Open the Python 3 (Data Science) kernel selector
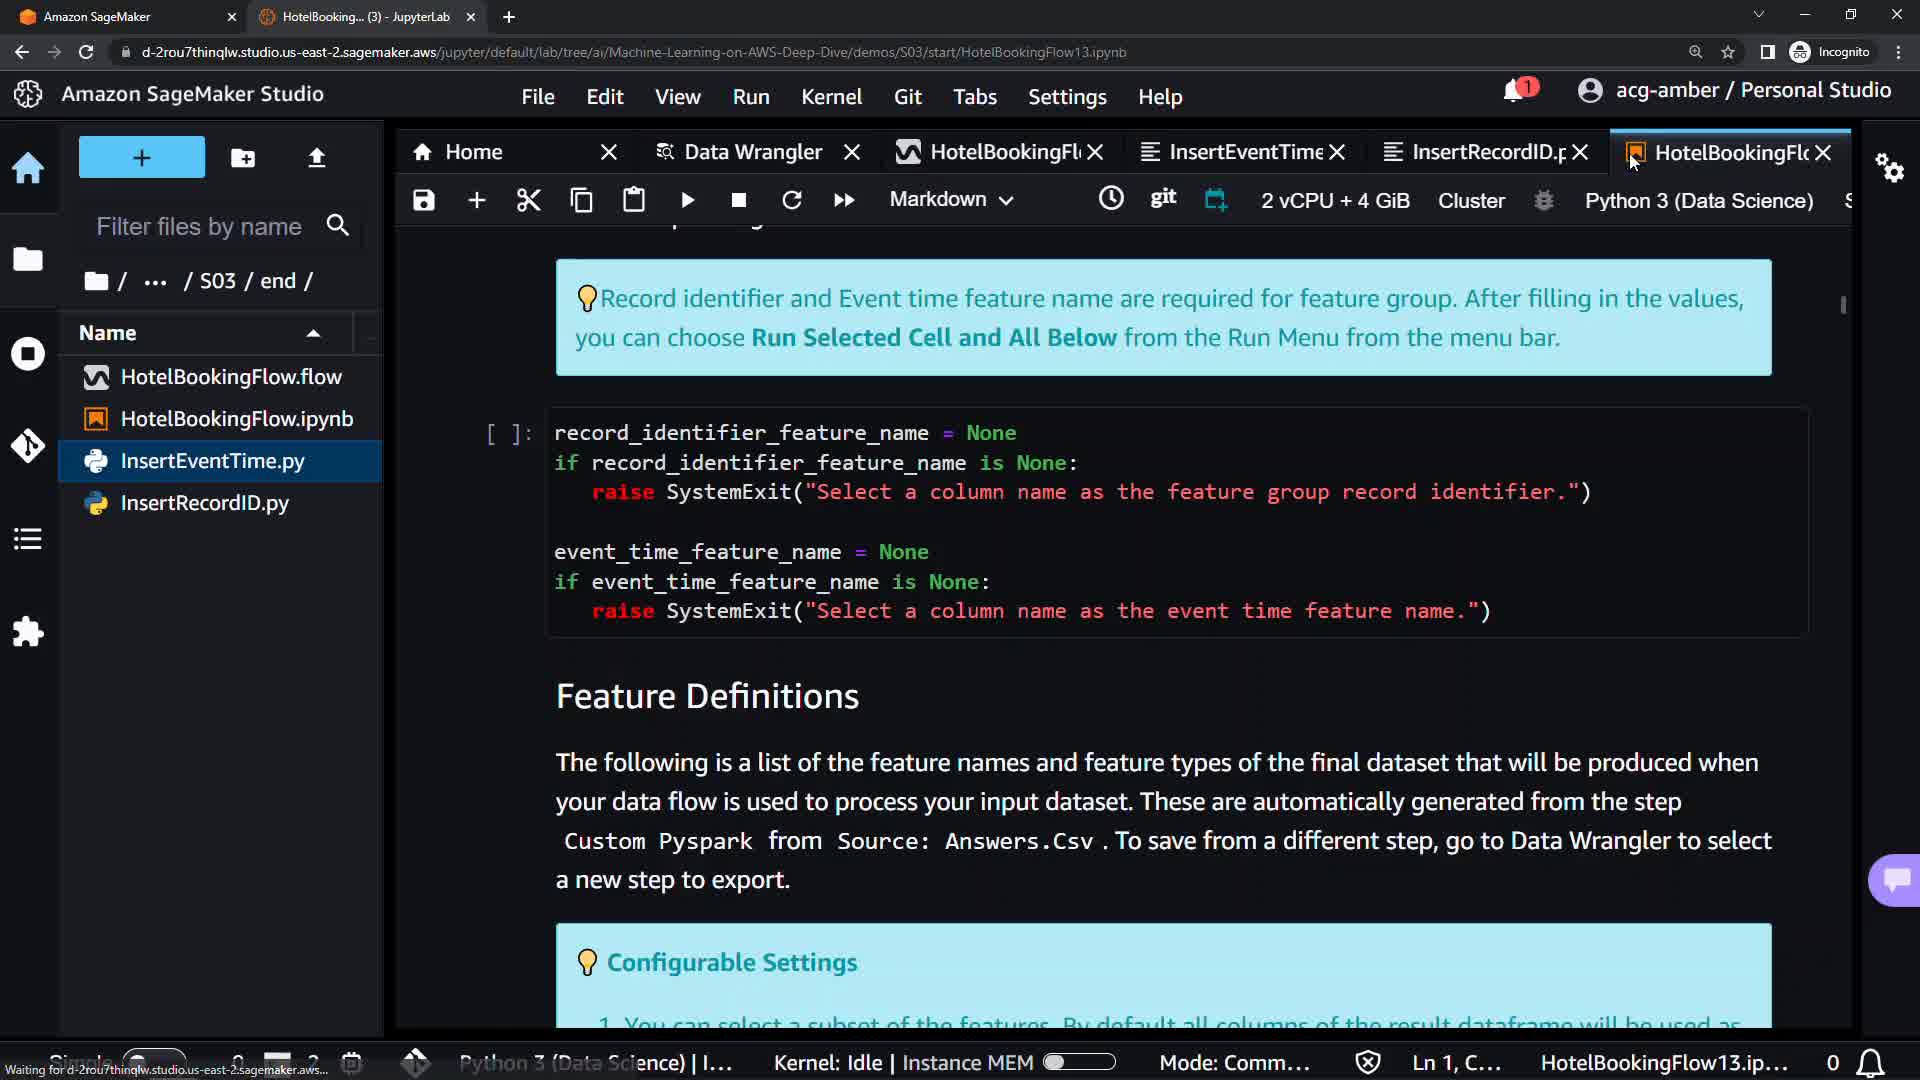1920x1080 pixels. click(x=1698, y=200)
